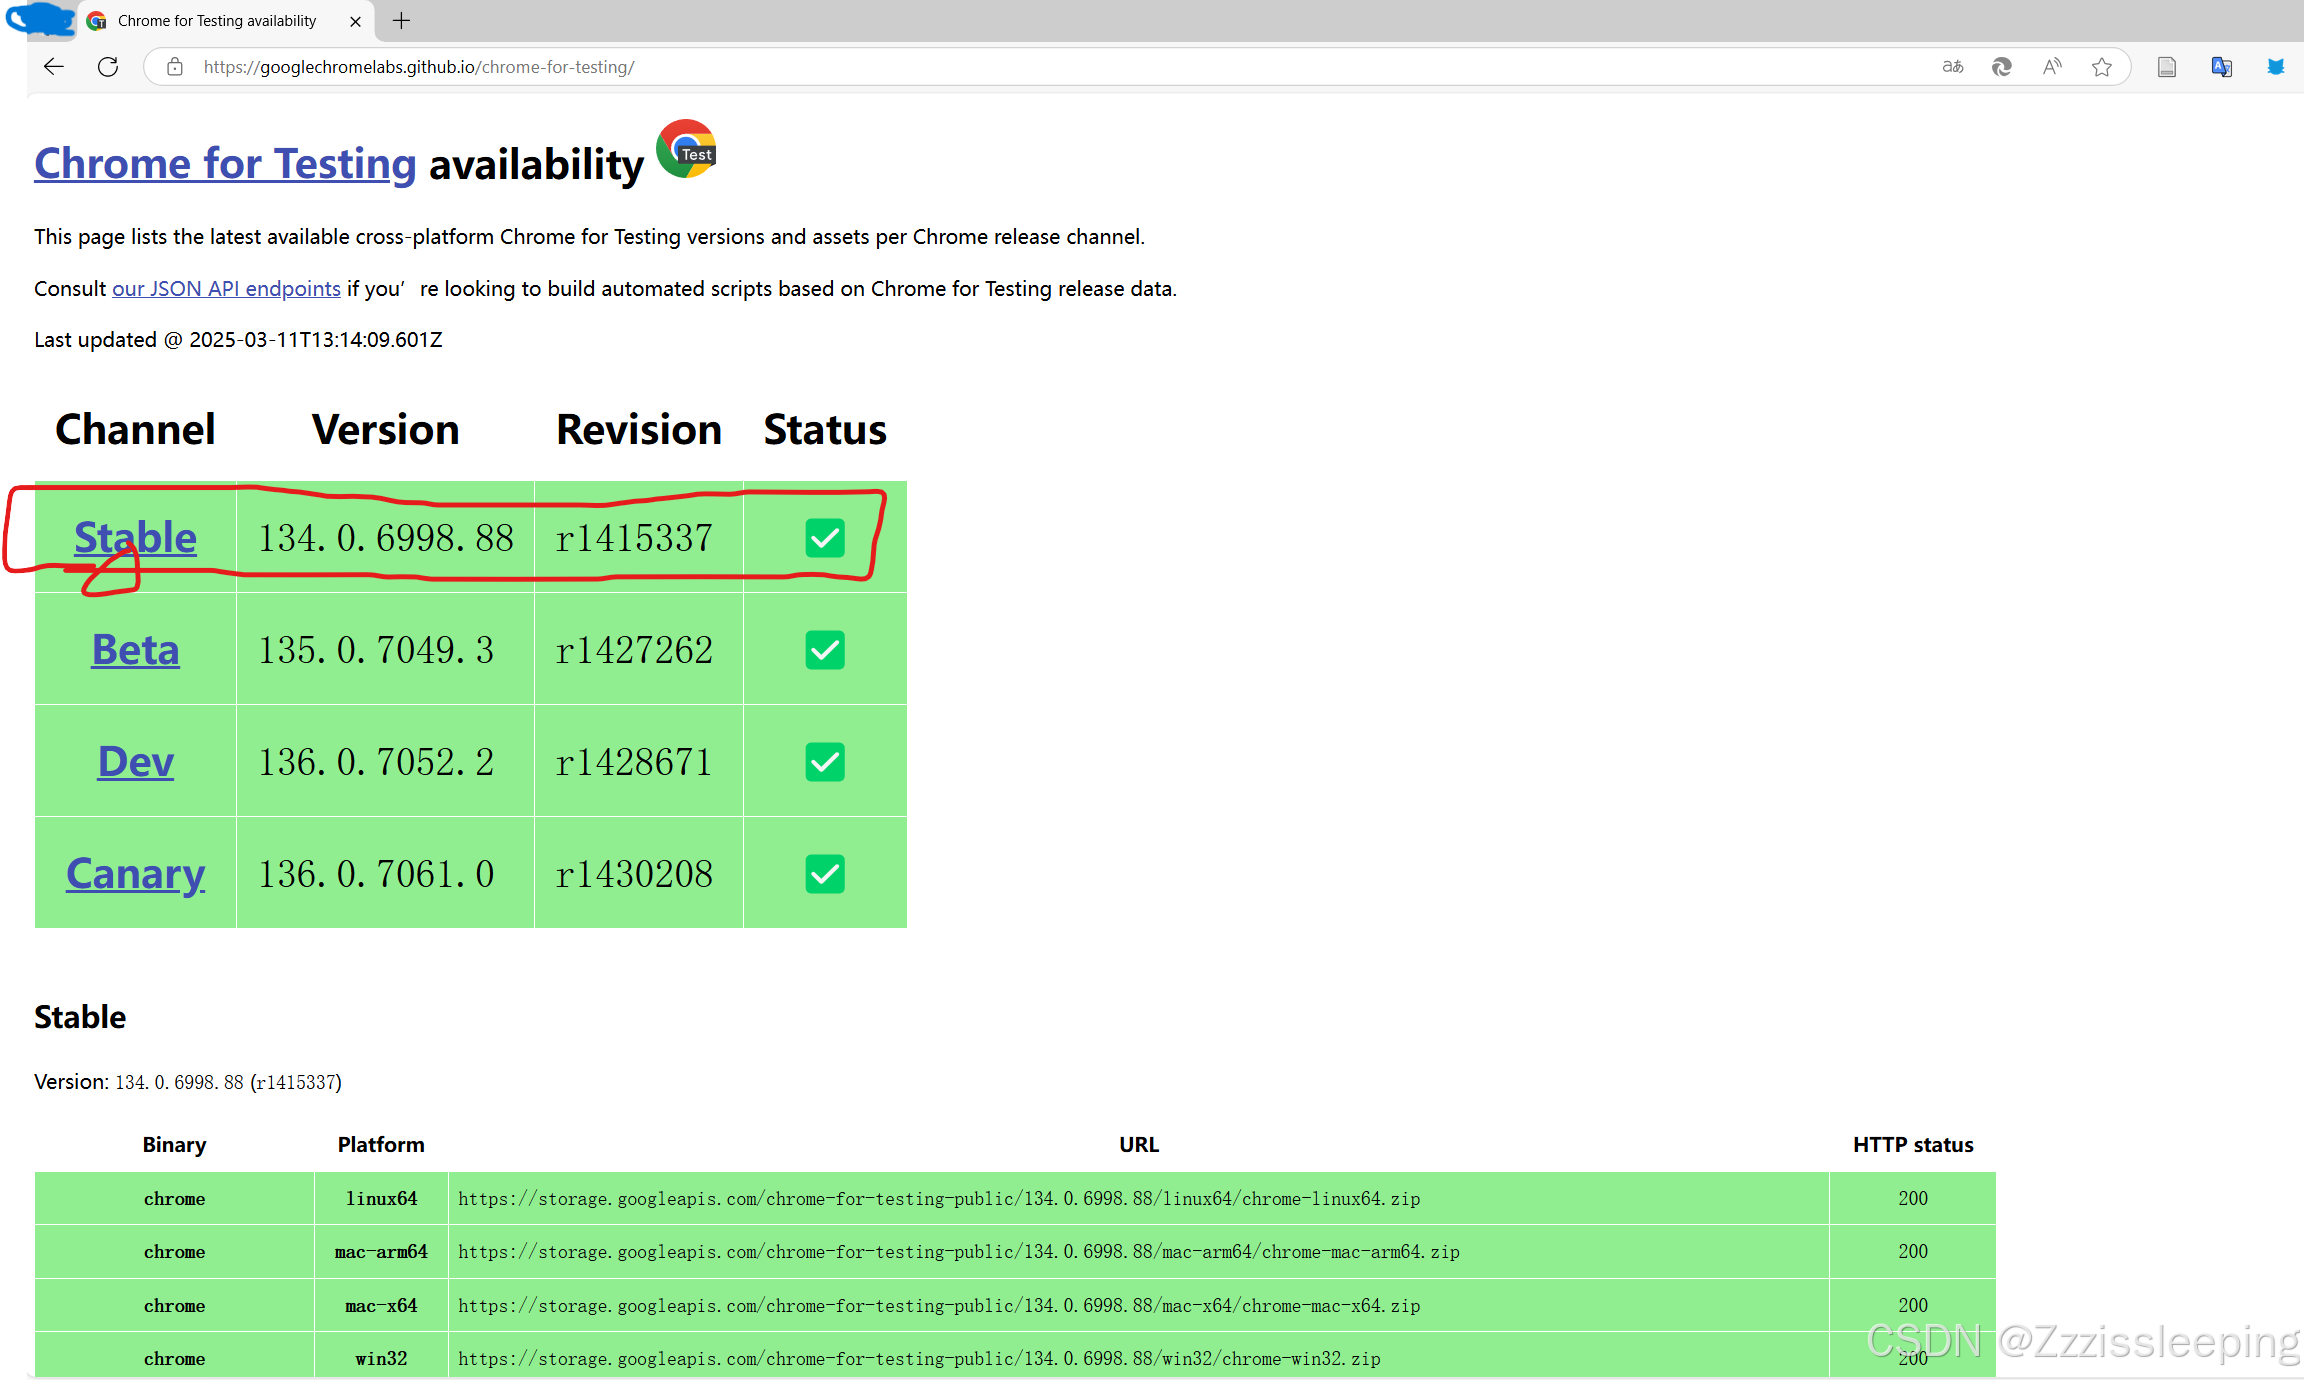Open the Chrome for Testing heading link

(x=224, y=163)
